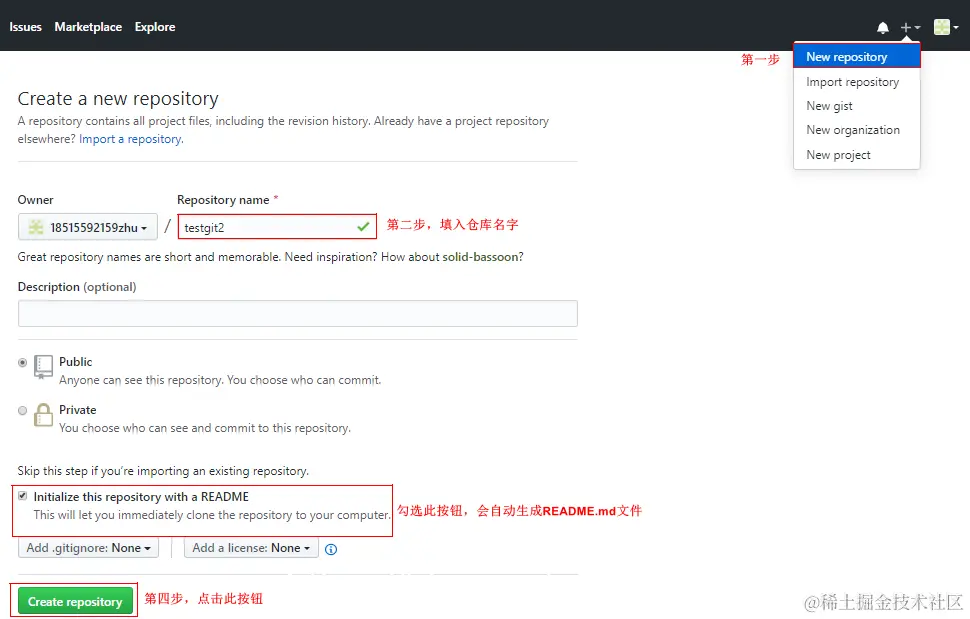
Task: Select the Private radio button
Action: 23,411
